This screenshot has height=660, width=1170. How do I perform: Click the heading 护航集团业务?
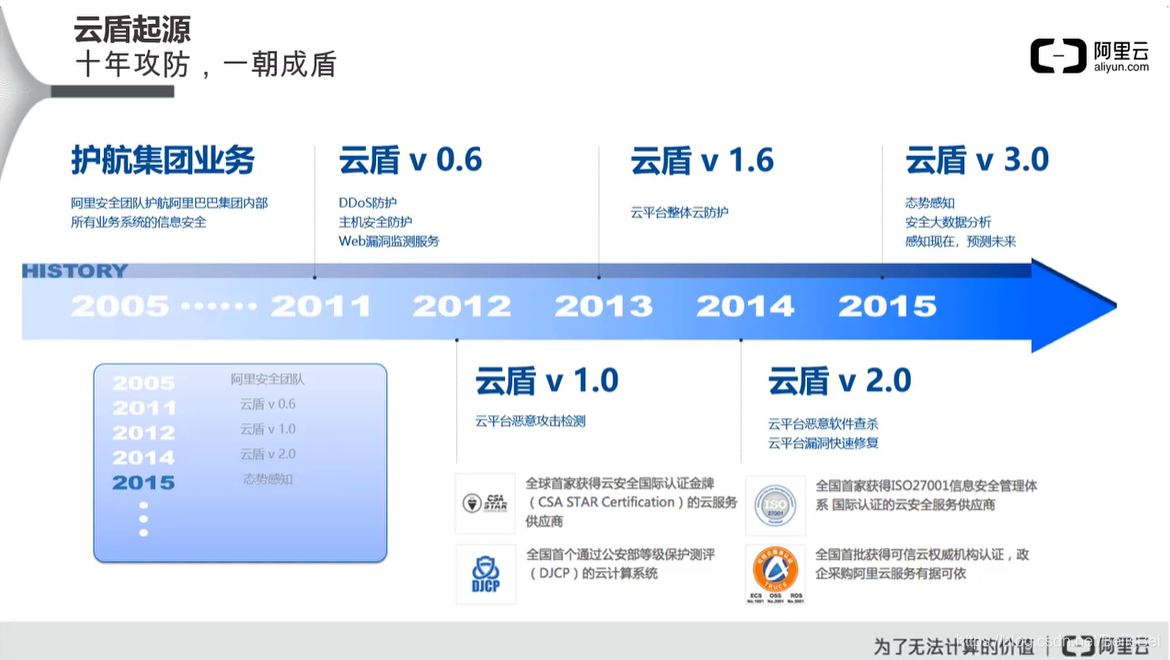click(x=163, y=160)
